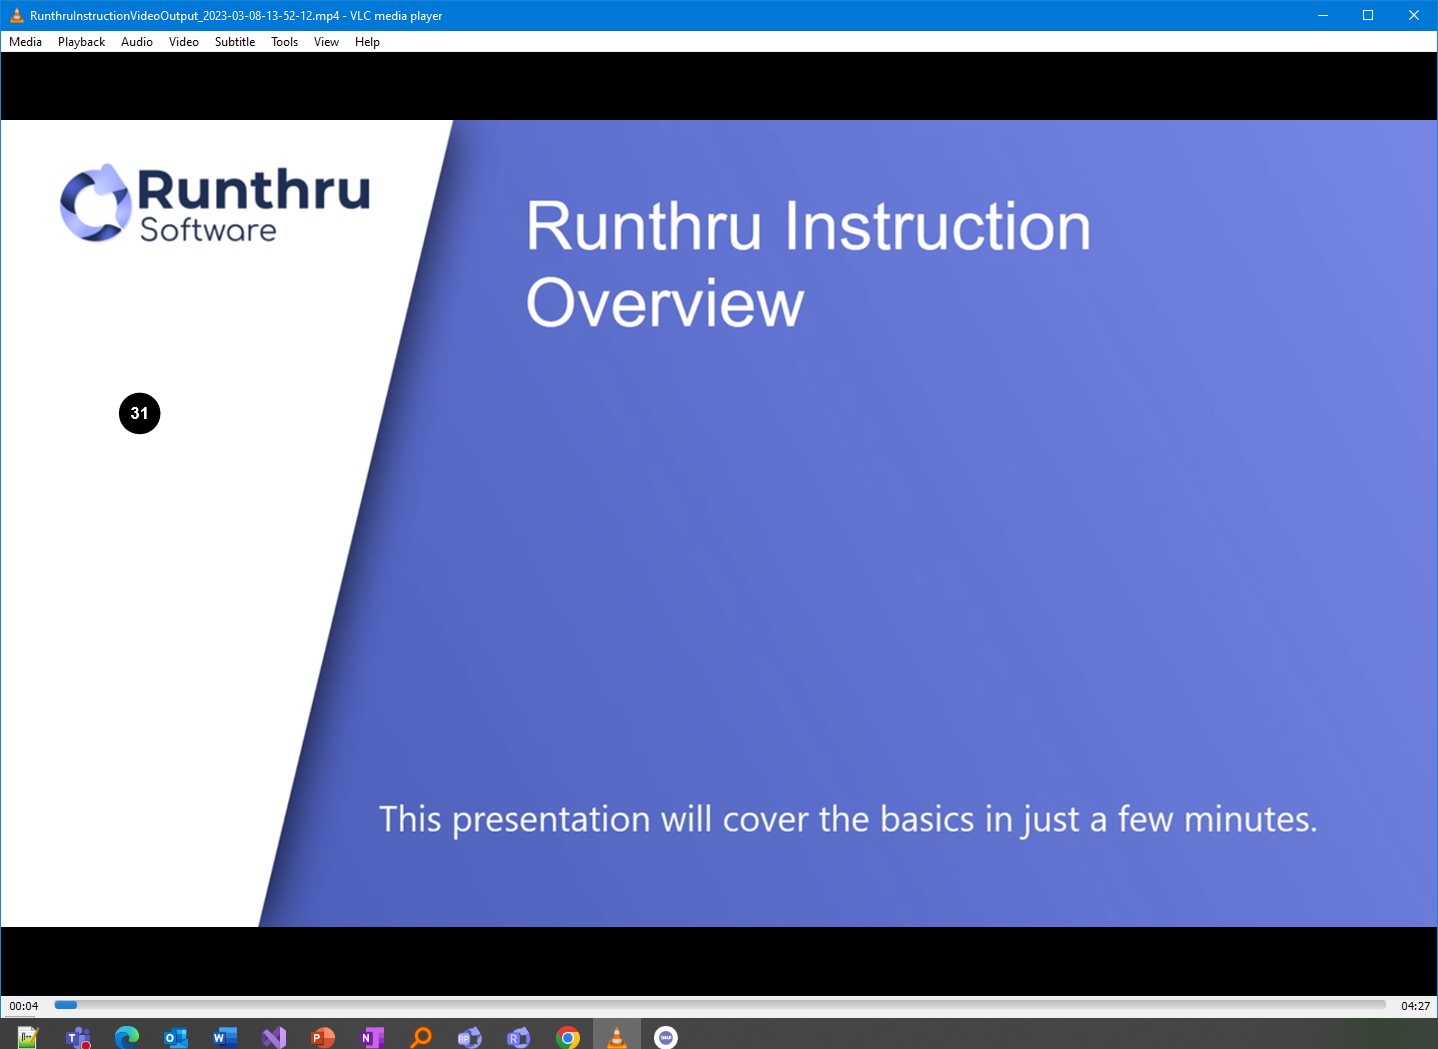The image size is (1438, 1049).
Task: Open PowerPoint from the taskbar
Action: (323, 1037)
